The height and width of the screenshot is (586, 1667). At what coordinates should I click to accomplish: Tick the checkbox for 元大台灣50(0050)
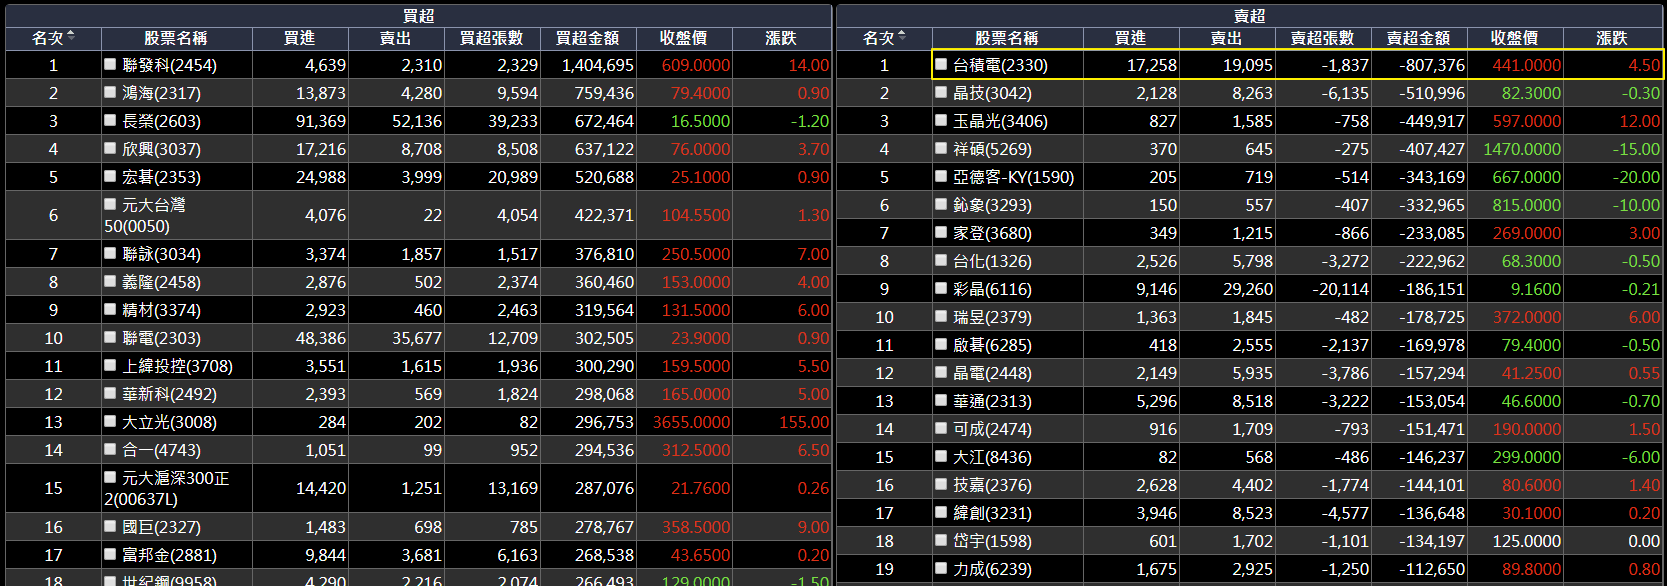click(110, 204)
